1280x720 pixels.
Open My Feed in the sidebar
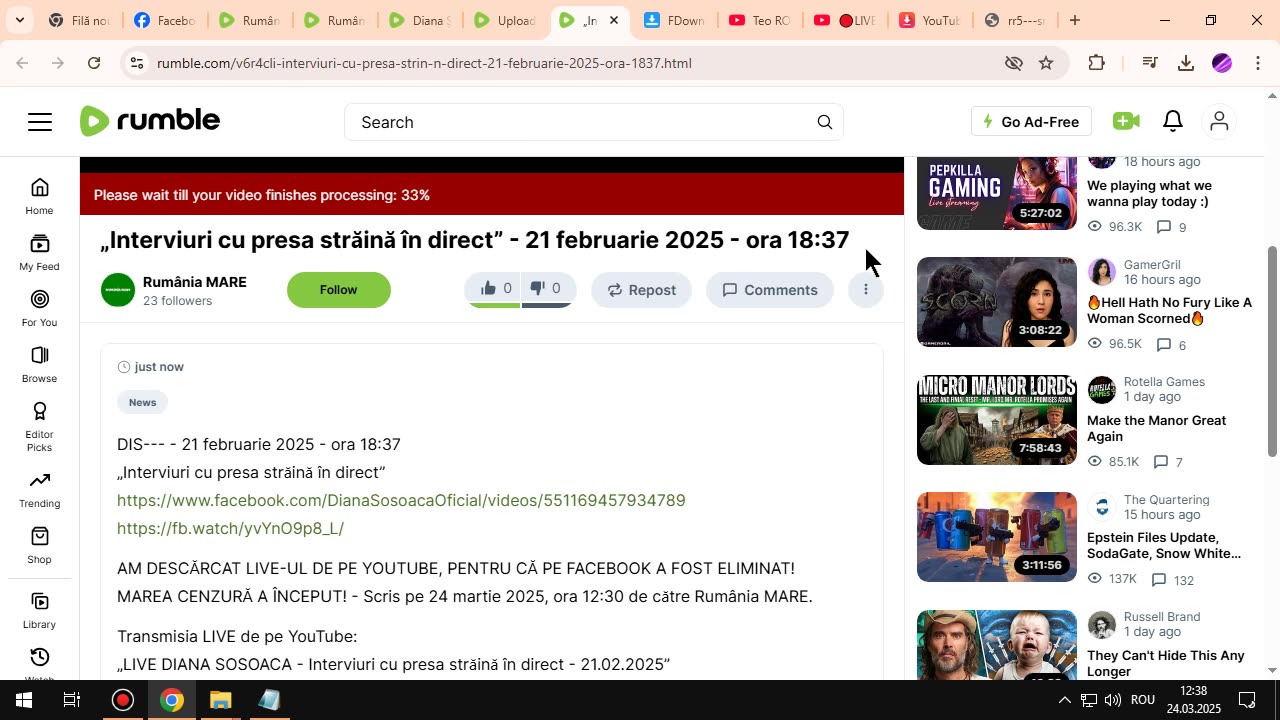pos(40,253)
